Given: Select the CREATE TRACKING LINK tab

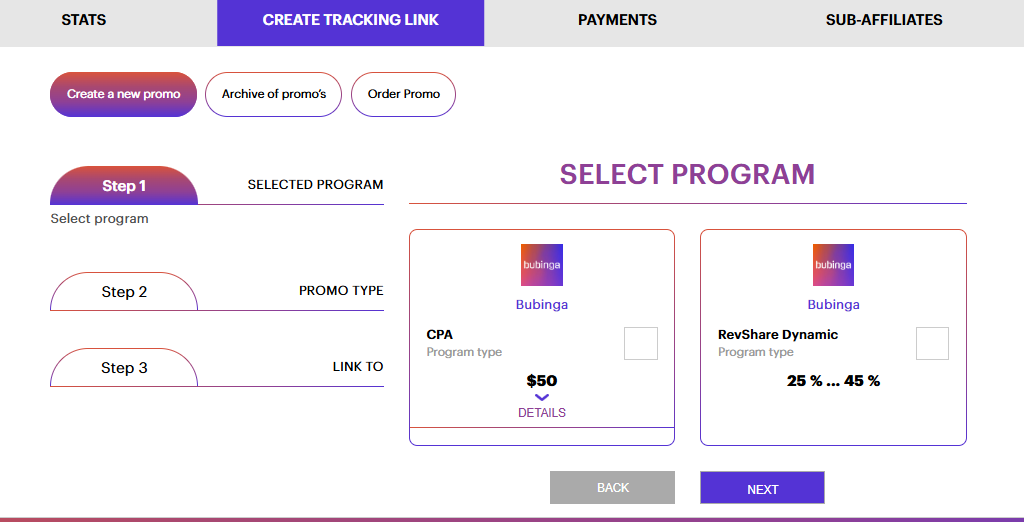Looking at the screenshot, I should (x=351, y=20).
